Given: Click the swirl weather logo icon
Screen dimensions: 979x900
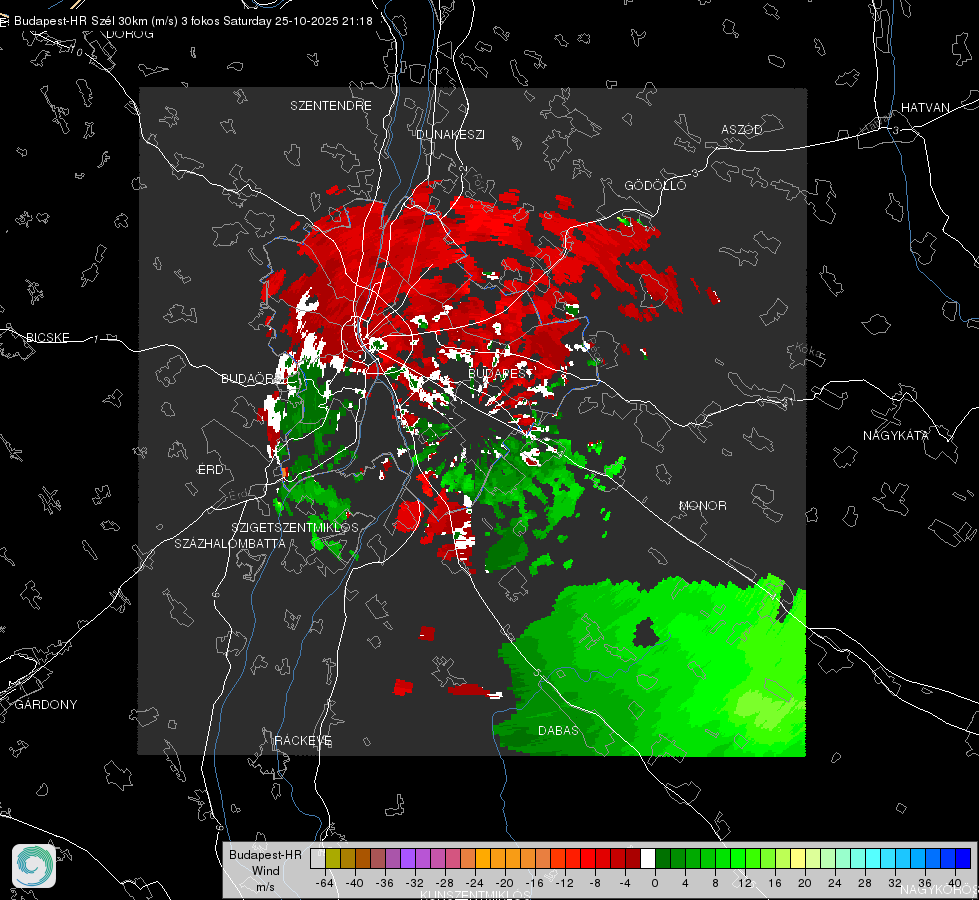Looking at the screenshot, I should pos(34,866).
